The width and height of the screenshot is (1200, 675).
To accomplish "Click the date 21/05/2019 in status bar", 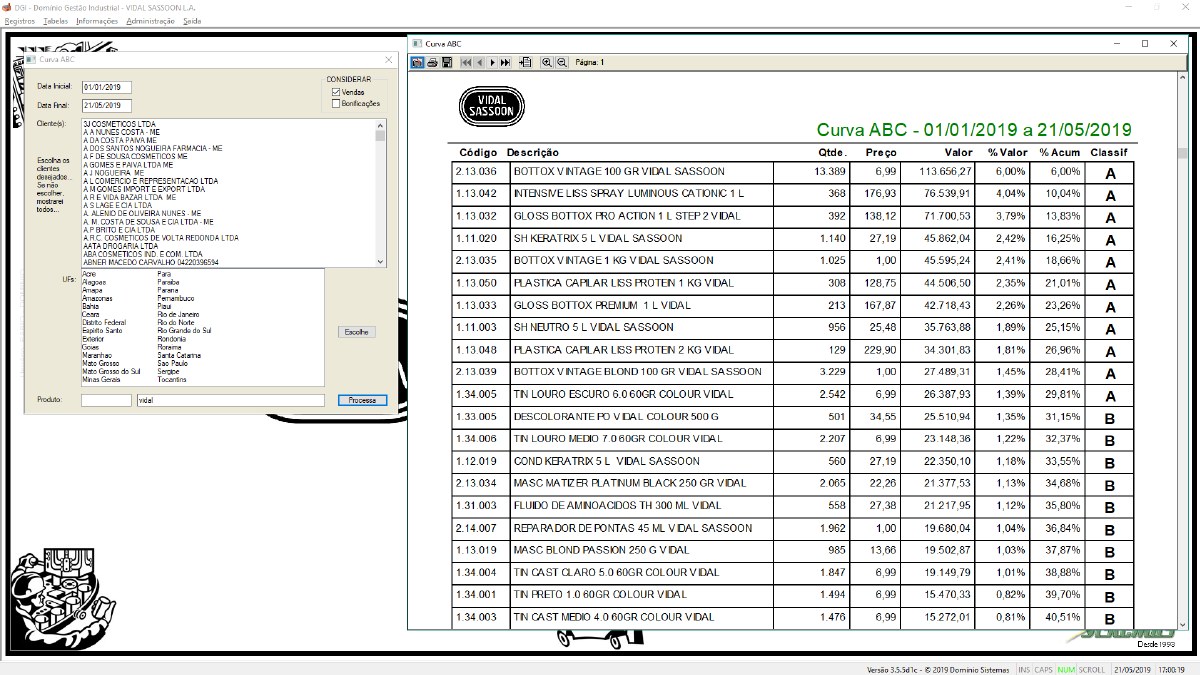I will (1132, 669).
